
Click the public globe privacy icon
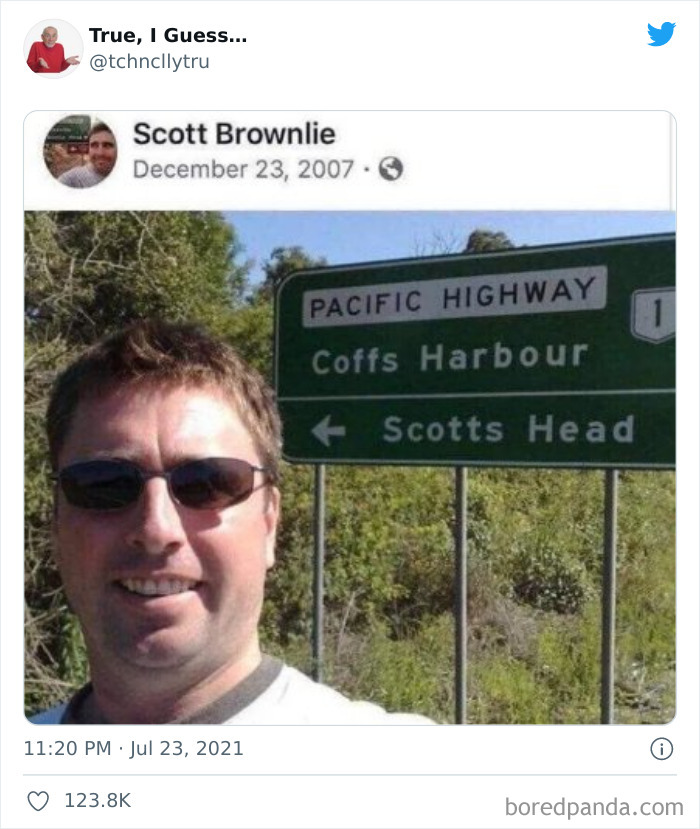tap(391, 169)
